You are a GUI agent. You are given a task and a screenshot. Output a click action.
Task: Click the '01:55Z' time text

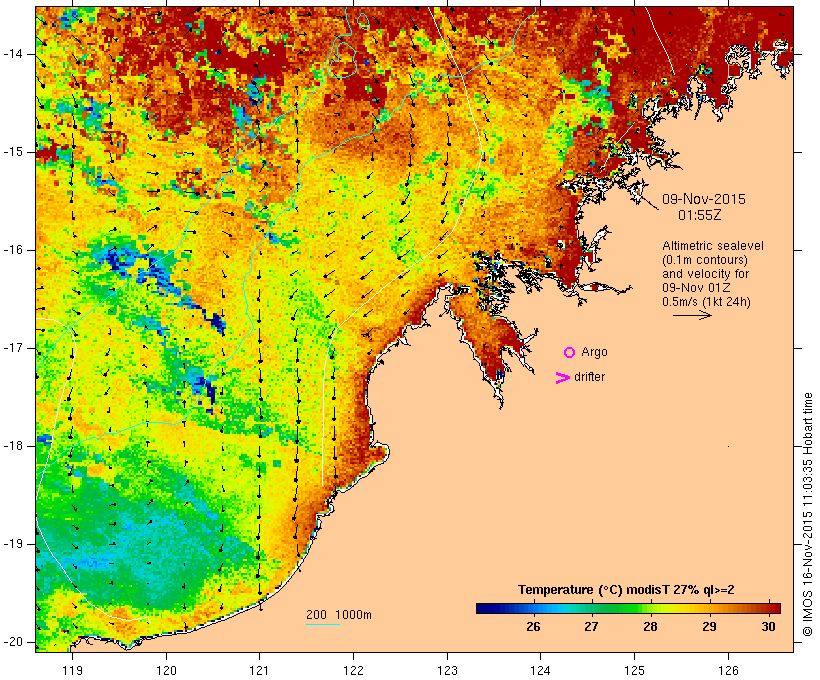point(700,215)
